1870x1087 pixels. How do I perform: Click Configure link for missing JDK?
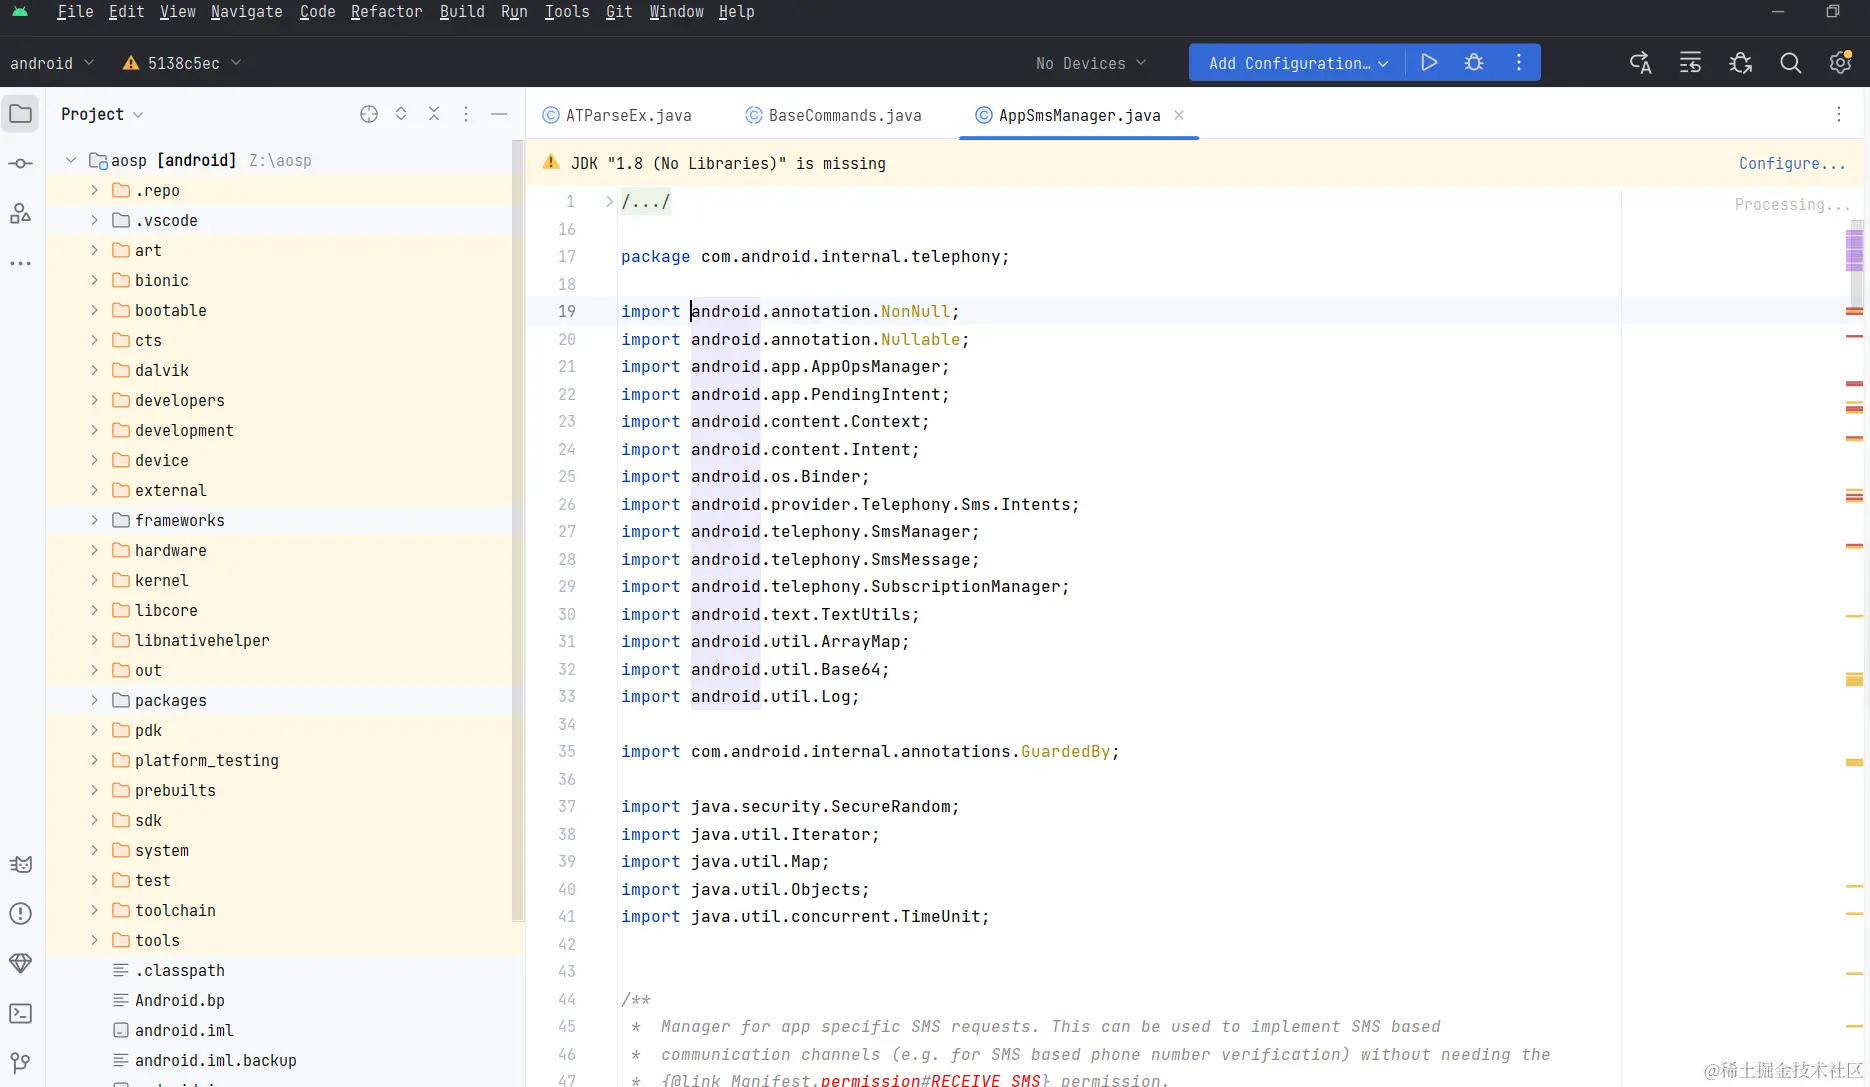[x=1792, y=163]
